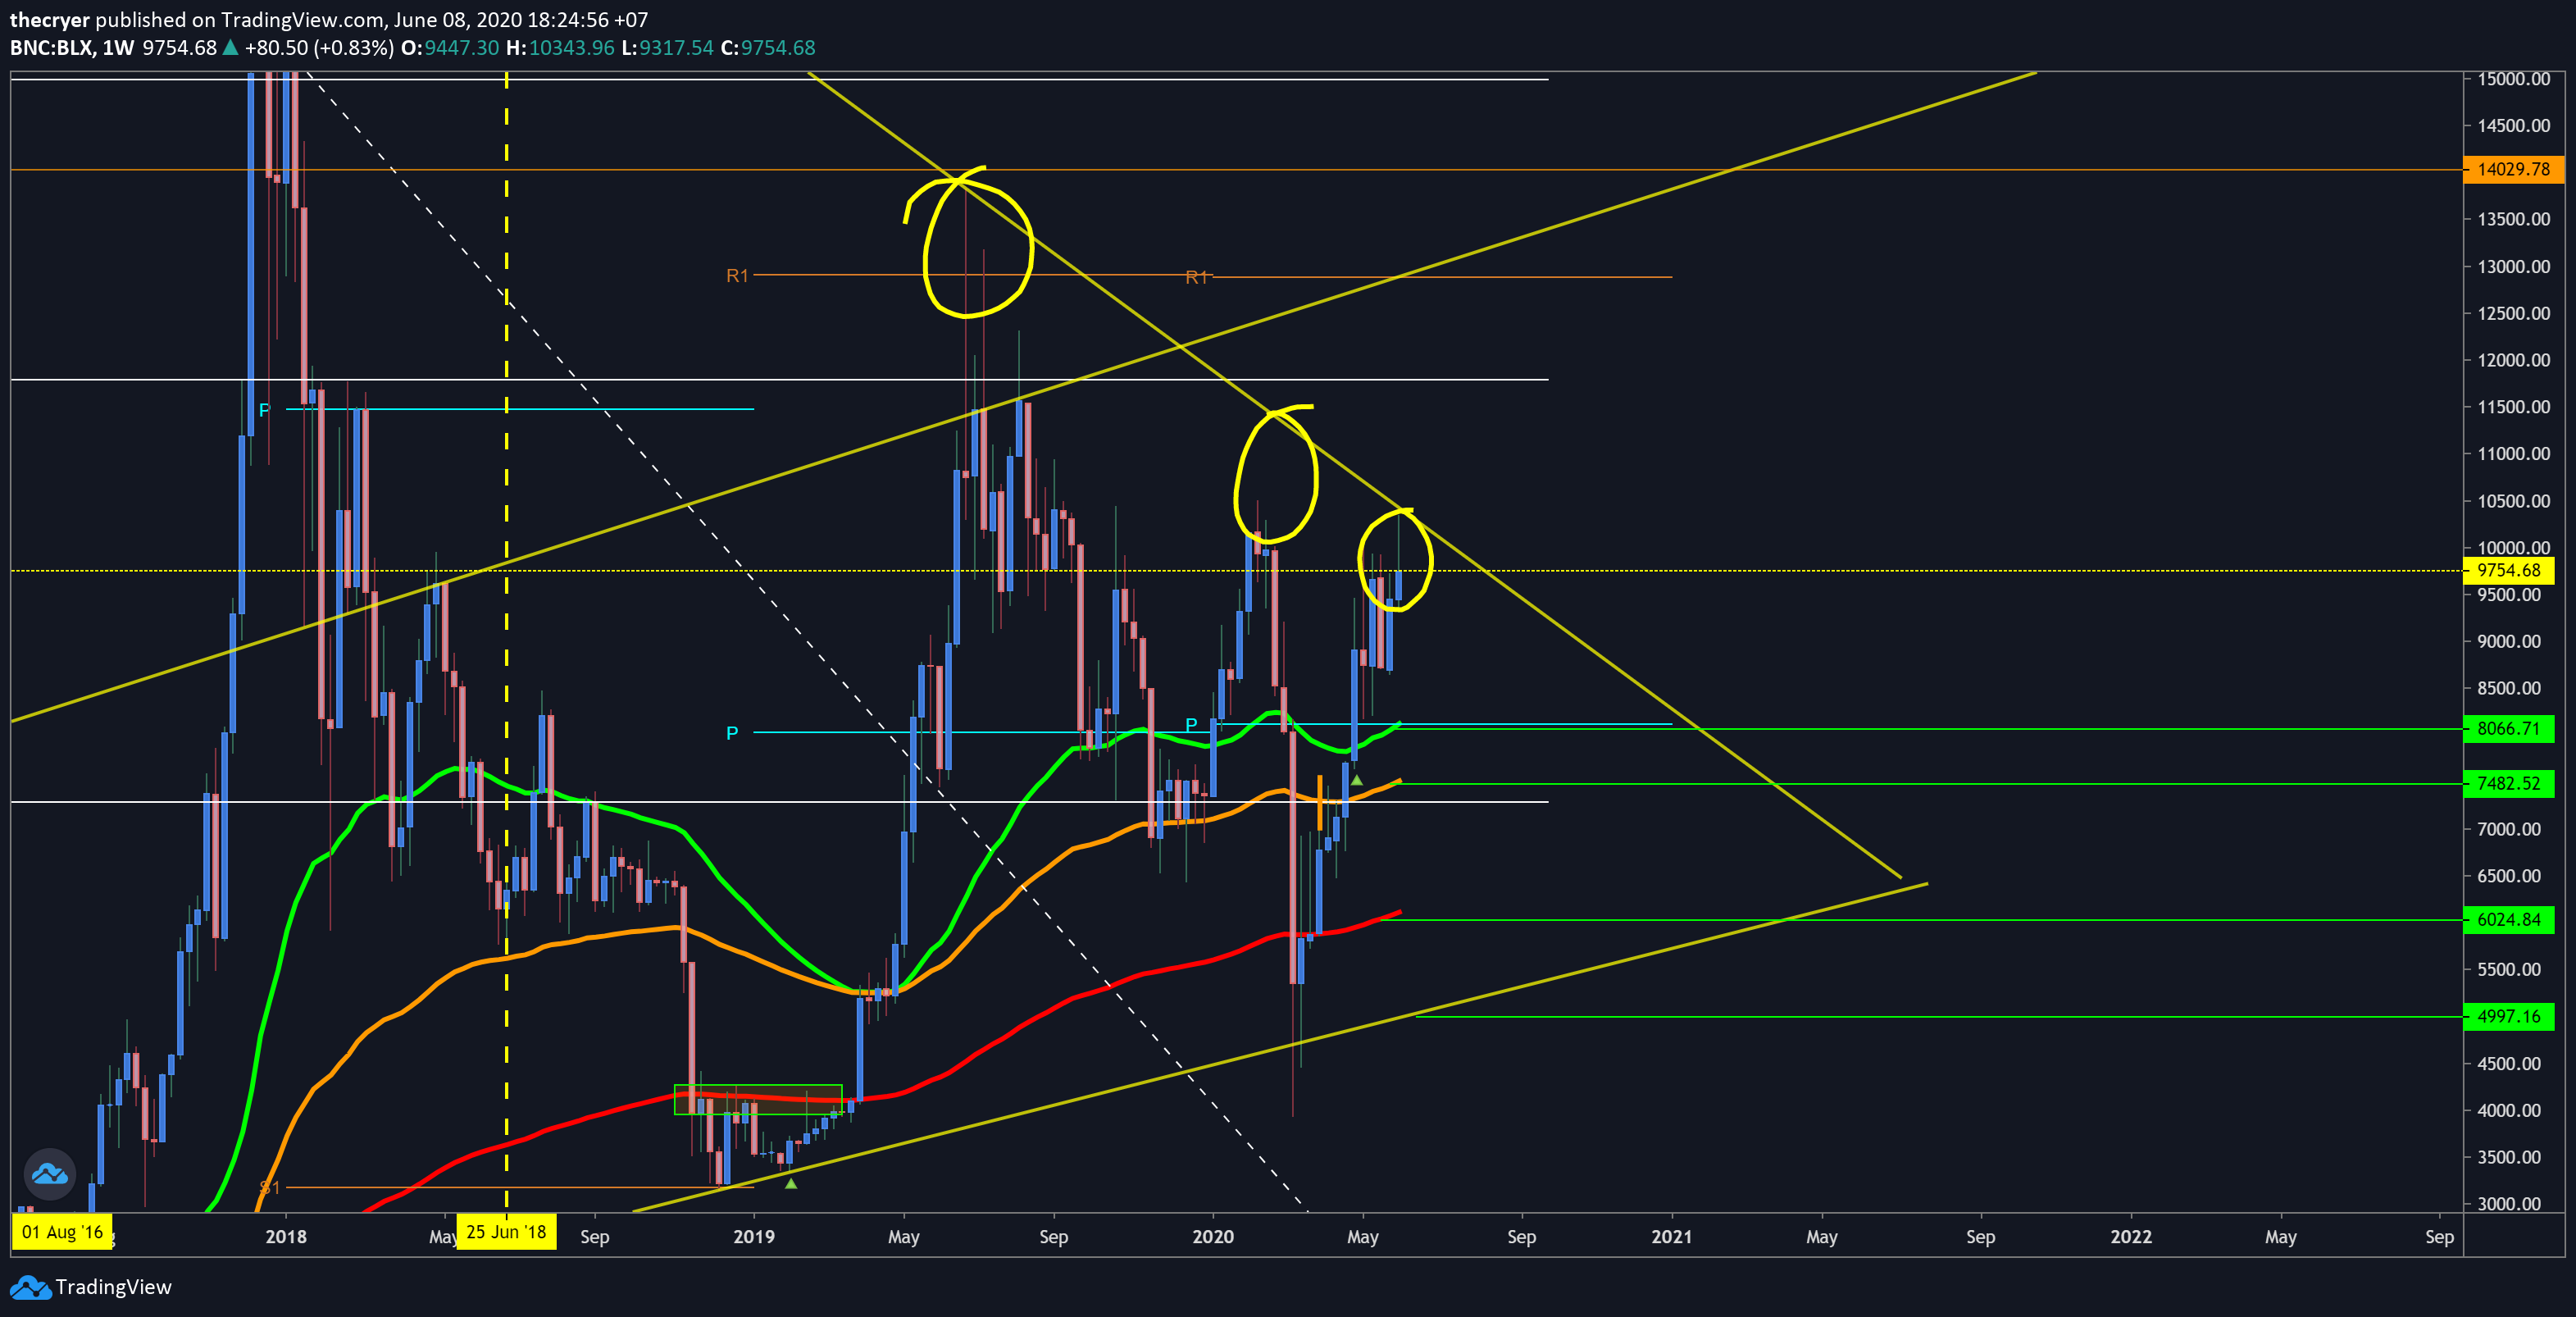Click the 15000.00 price axis tick
This screenshot has width=2576, height=1317.
[x=2513, y=79]
